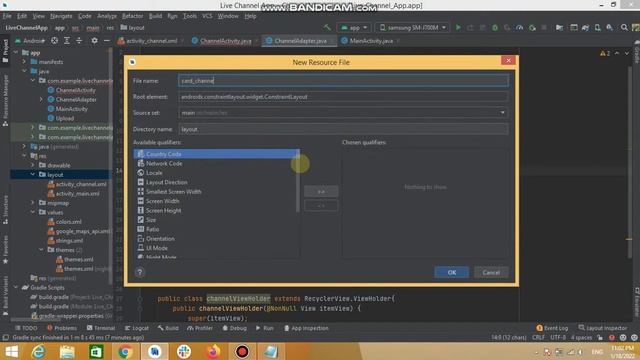Open the Bandicam recorder taskbar icon

(x=242, y=351)
